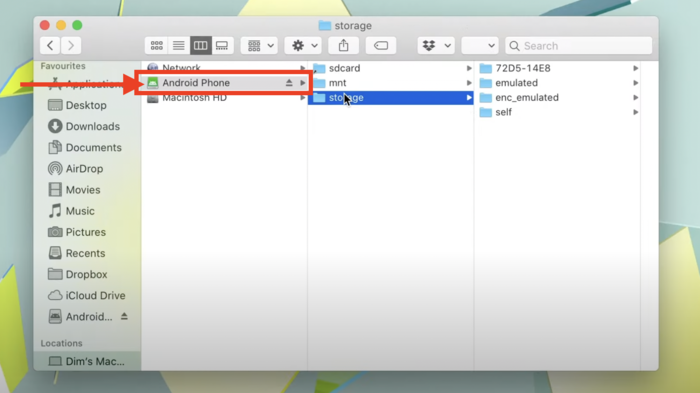Open the gear action menu

click(x=304, y=46)
